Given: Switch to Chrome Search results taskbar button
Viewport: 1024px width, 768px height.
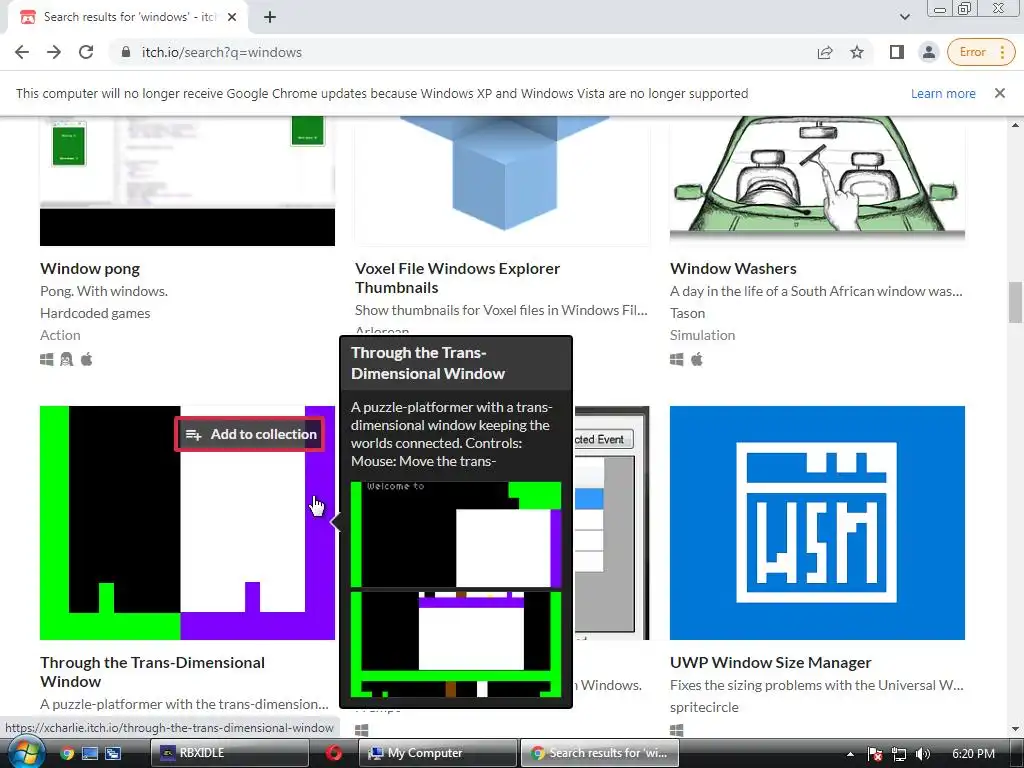Looking at the screenshot, I should point(600,753).
